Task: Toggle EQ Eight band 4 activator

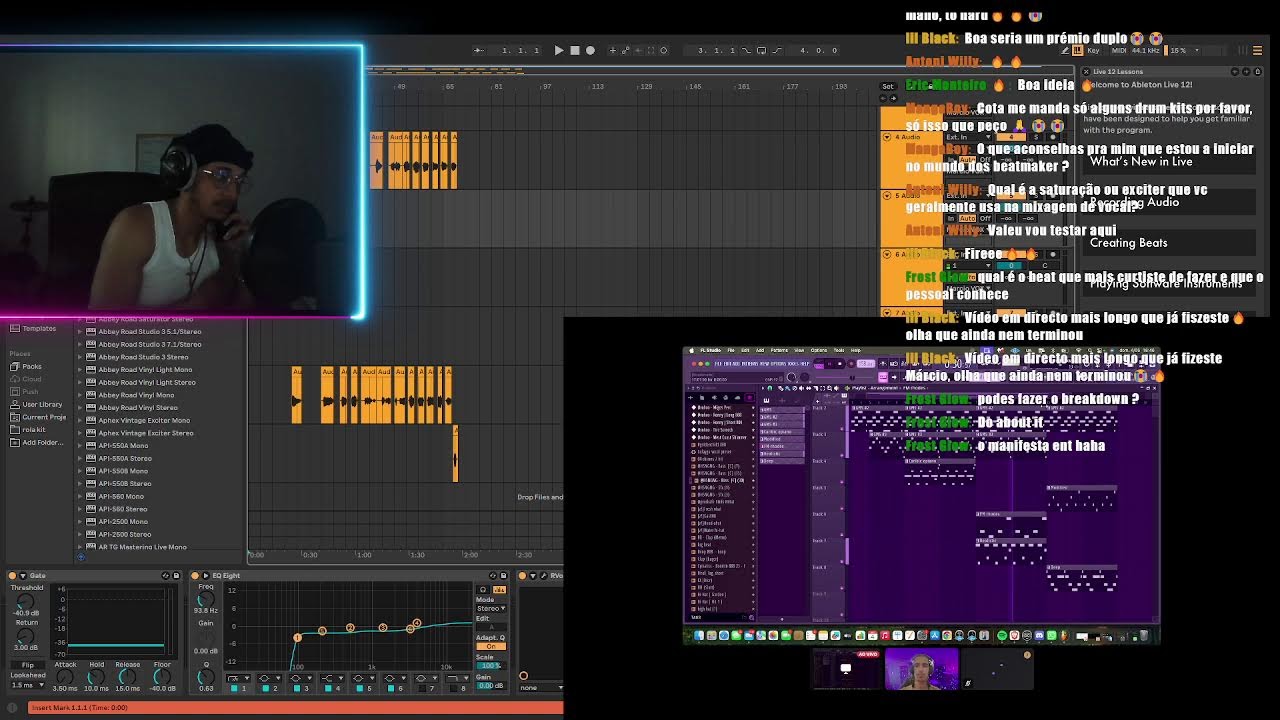Action: (328, 689)
